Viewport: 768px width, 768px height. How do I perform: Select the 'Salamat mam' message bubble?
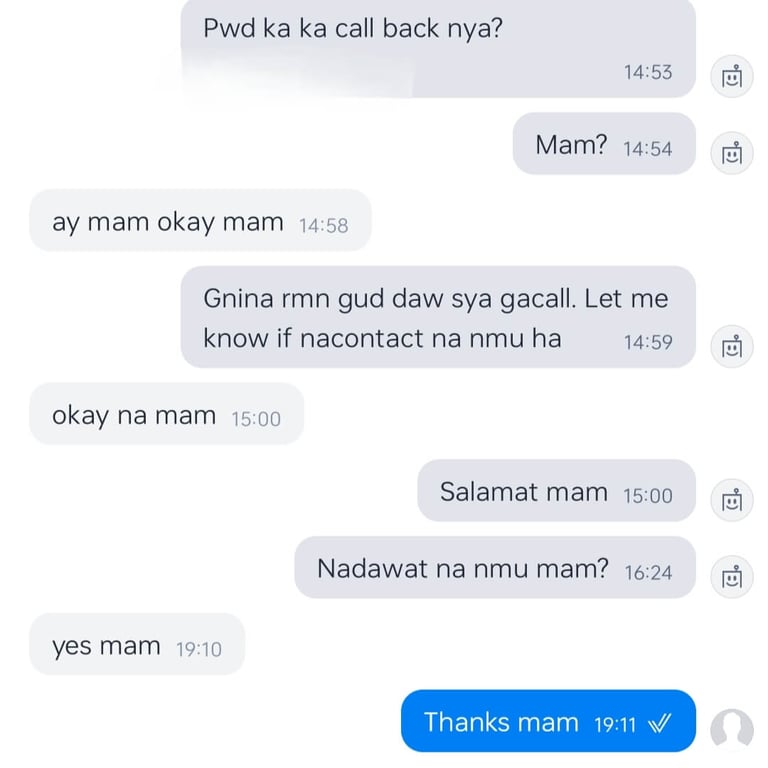(556, 490)
